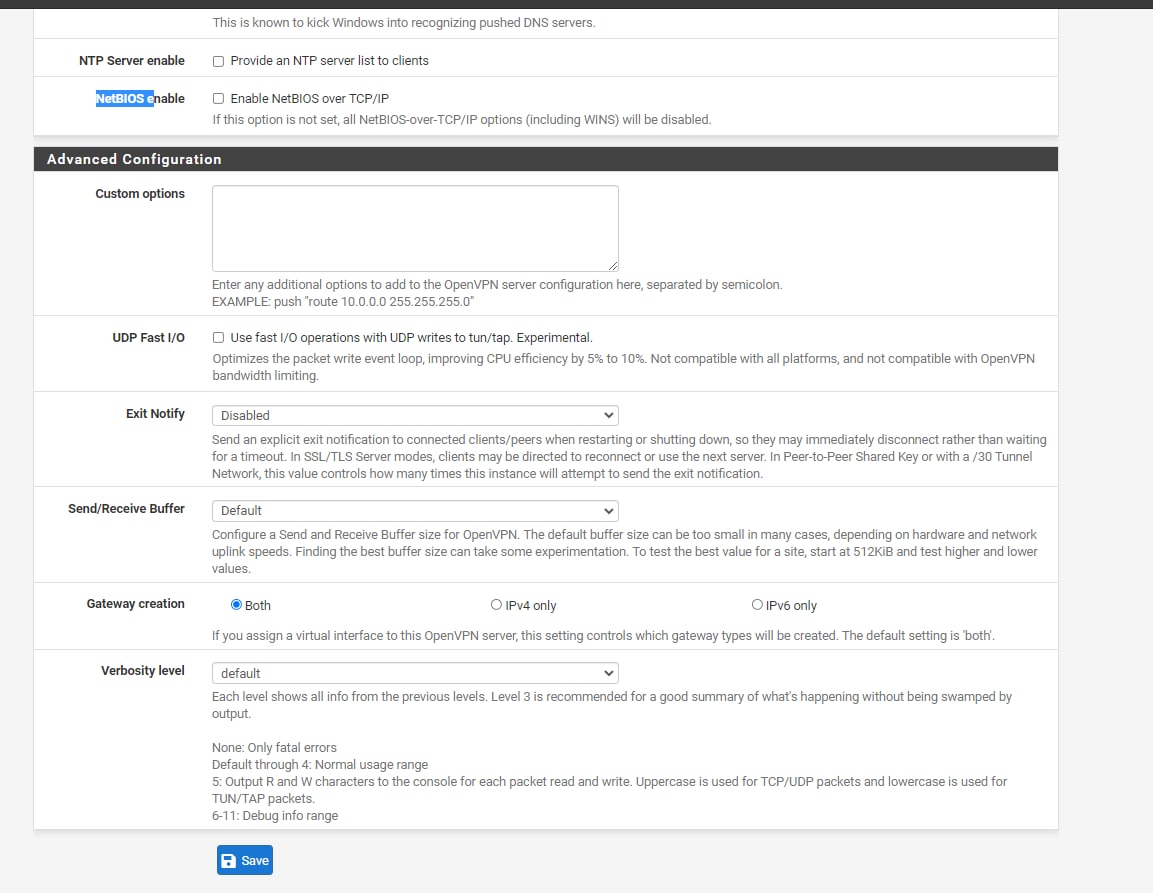
Task: Click the UDP Fast I/O label
Action: 149,338
